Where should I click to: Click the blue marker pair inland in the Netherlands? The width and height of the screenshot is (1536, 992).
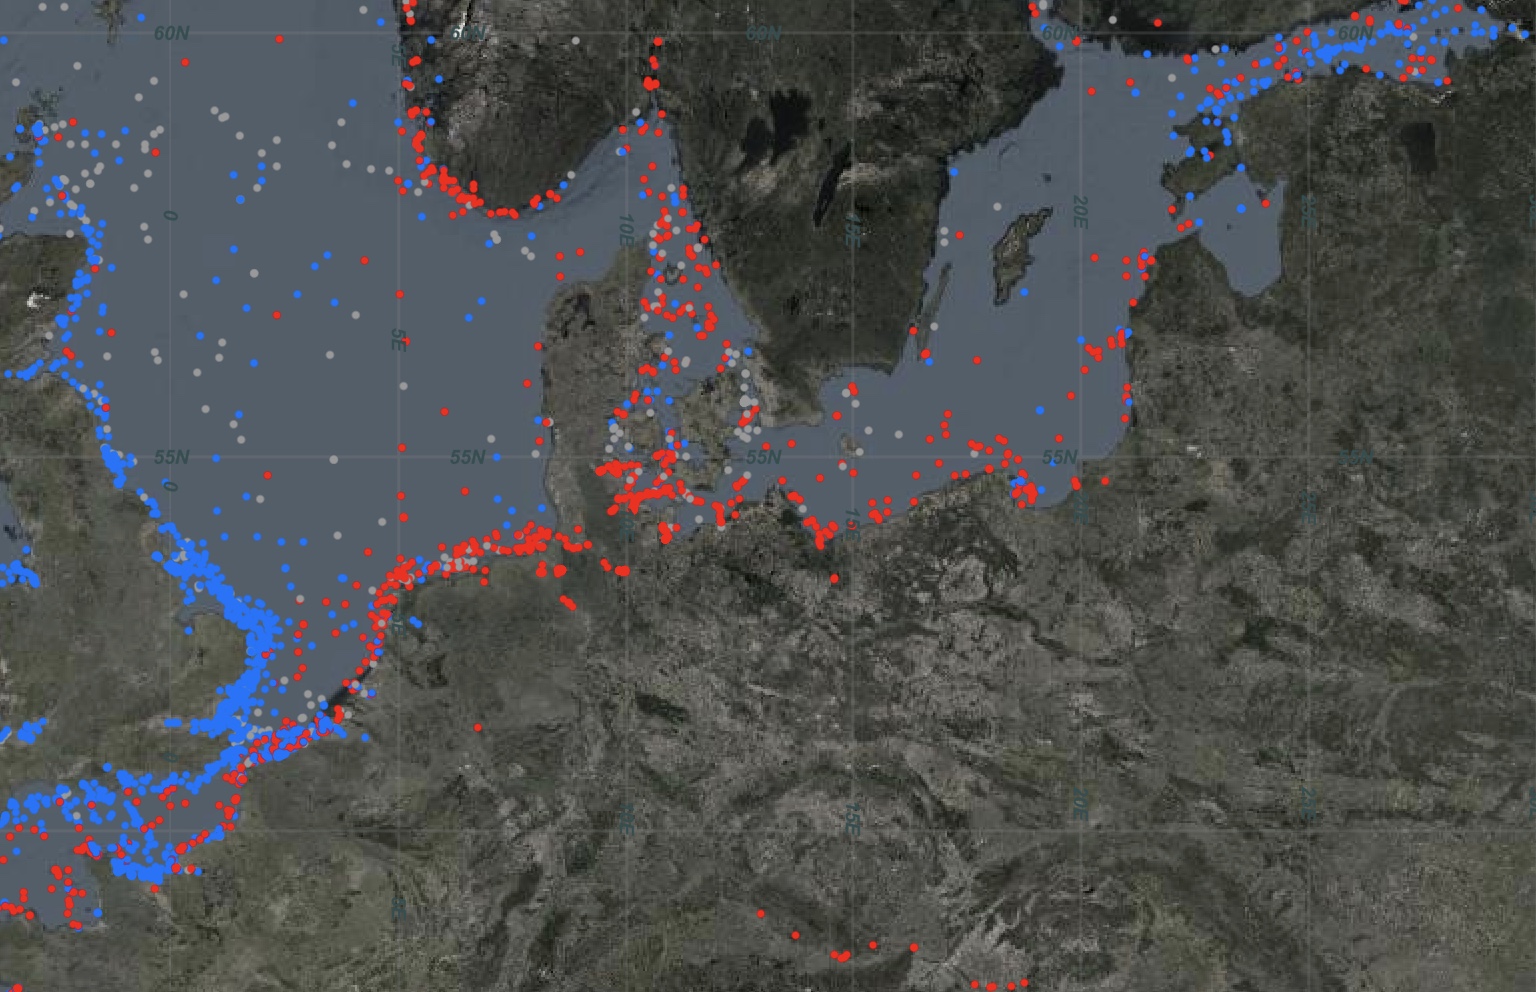[x=415, y=623]
